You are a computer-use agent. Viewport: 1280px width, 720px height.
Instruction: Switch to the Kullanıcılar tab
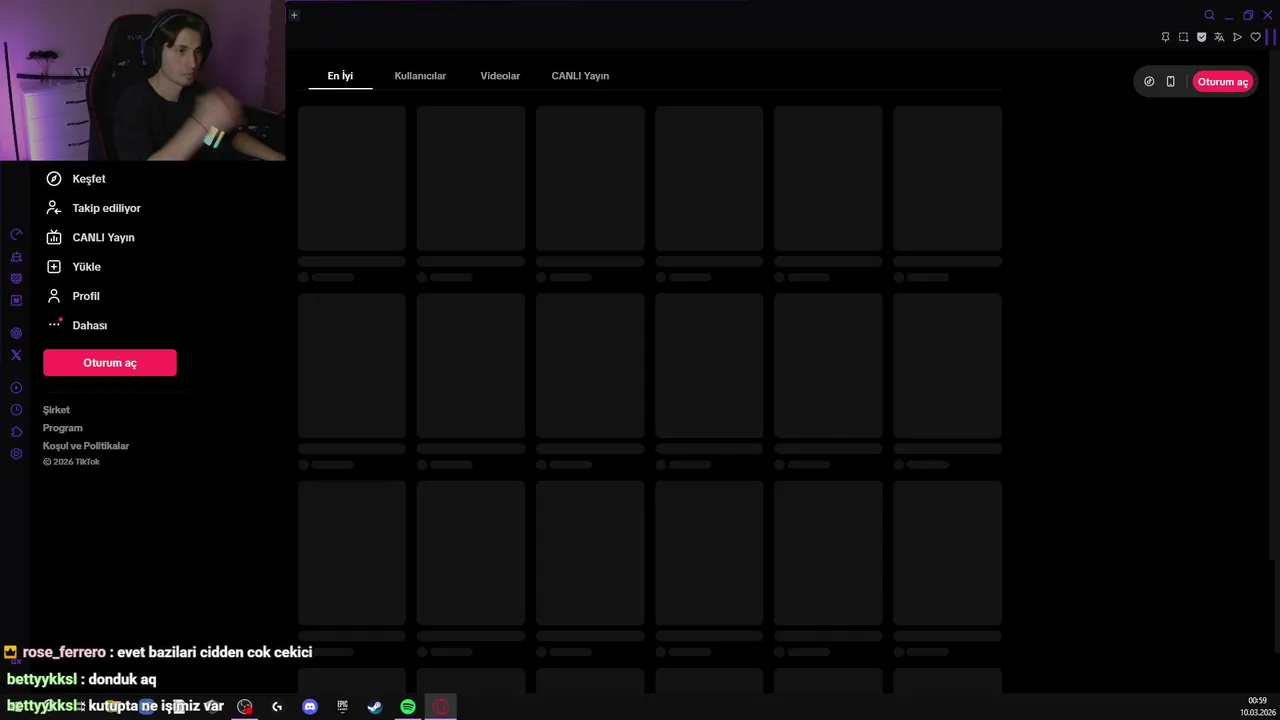click(x=420, y=76)
